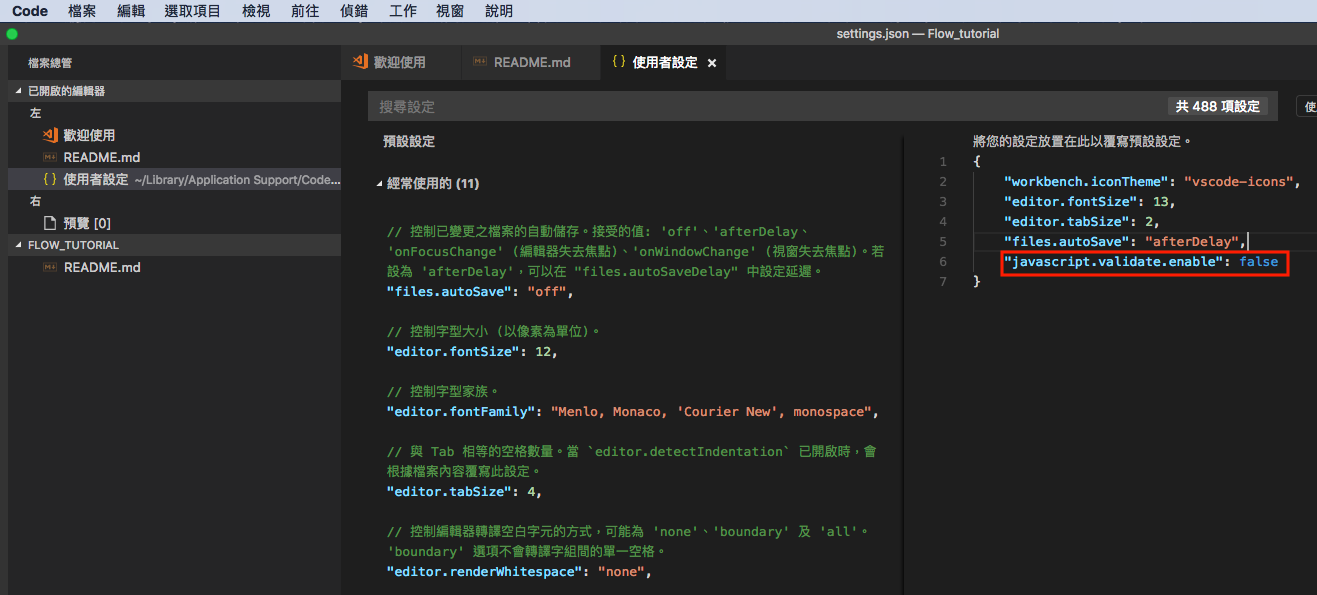Click the "editor.tabSize": 2 user setting

point(1082,222)
